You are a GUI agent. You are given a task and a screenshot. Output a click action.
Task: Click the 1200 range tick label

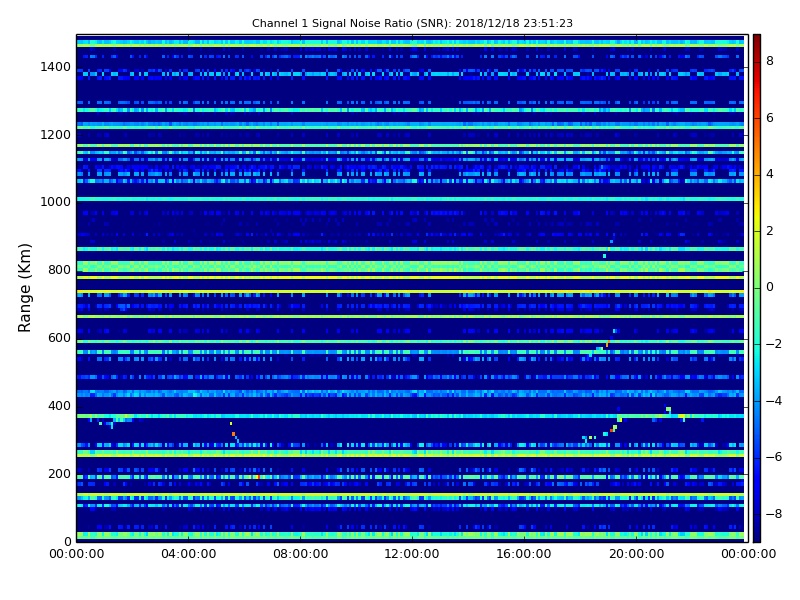click(x=56, y=135)
